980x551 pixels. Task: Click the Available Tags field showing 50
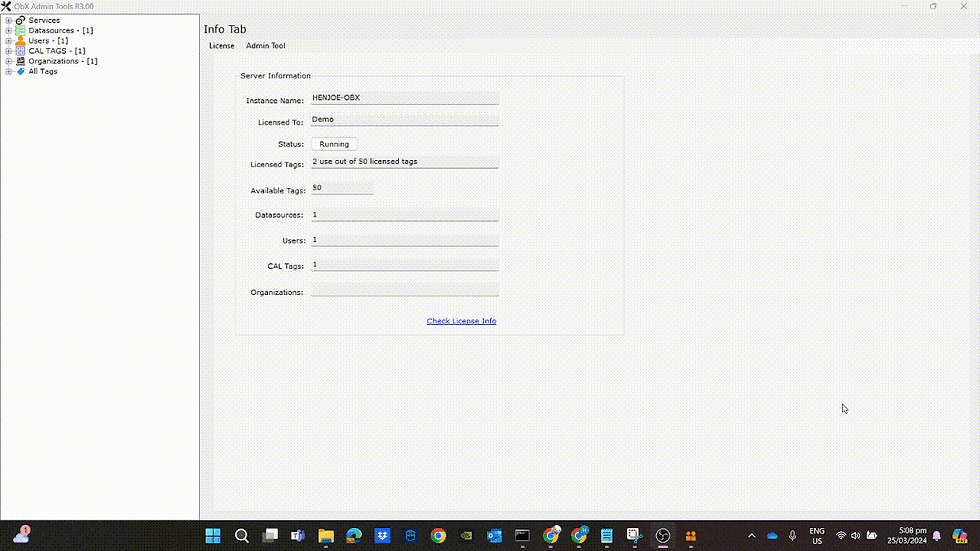click(342, 188)
